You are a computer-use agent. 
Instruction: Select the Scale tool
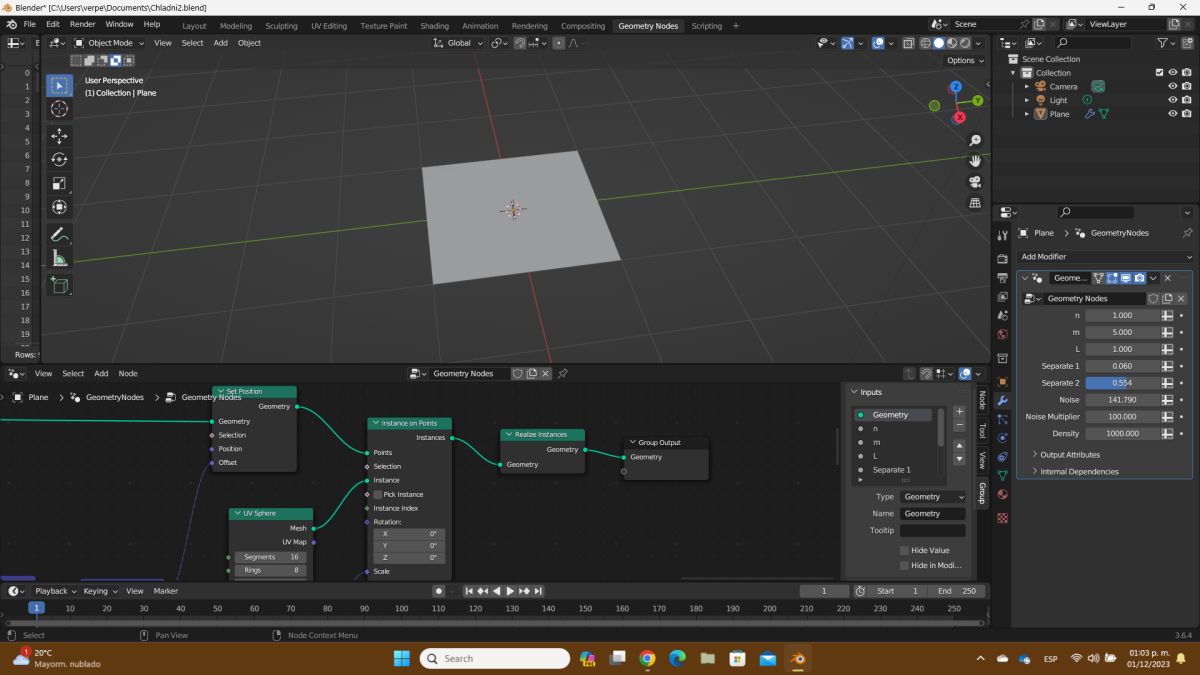pos(59,183)
